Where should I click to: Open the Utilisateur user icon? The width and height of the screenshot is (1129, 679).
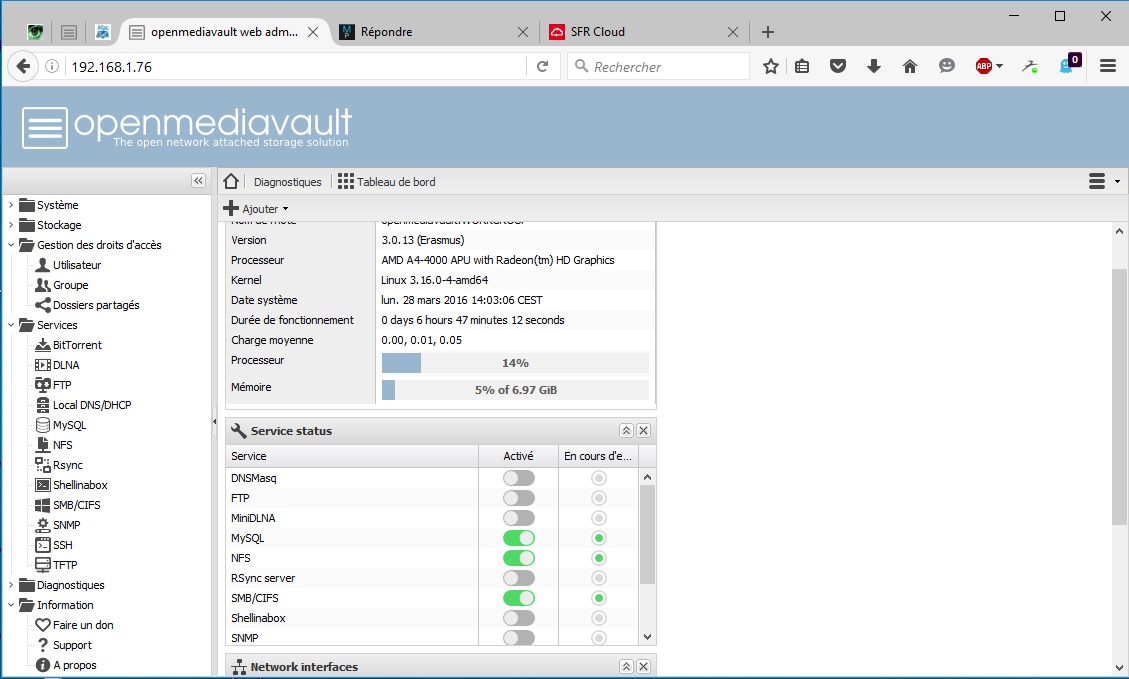point(42,265)
